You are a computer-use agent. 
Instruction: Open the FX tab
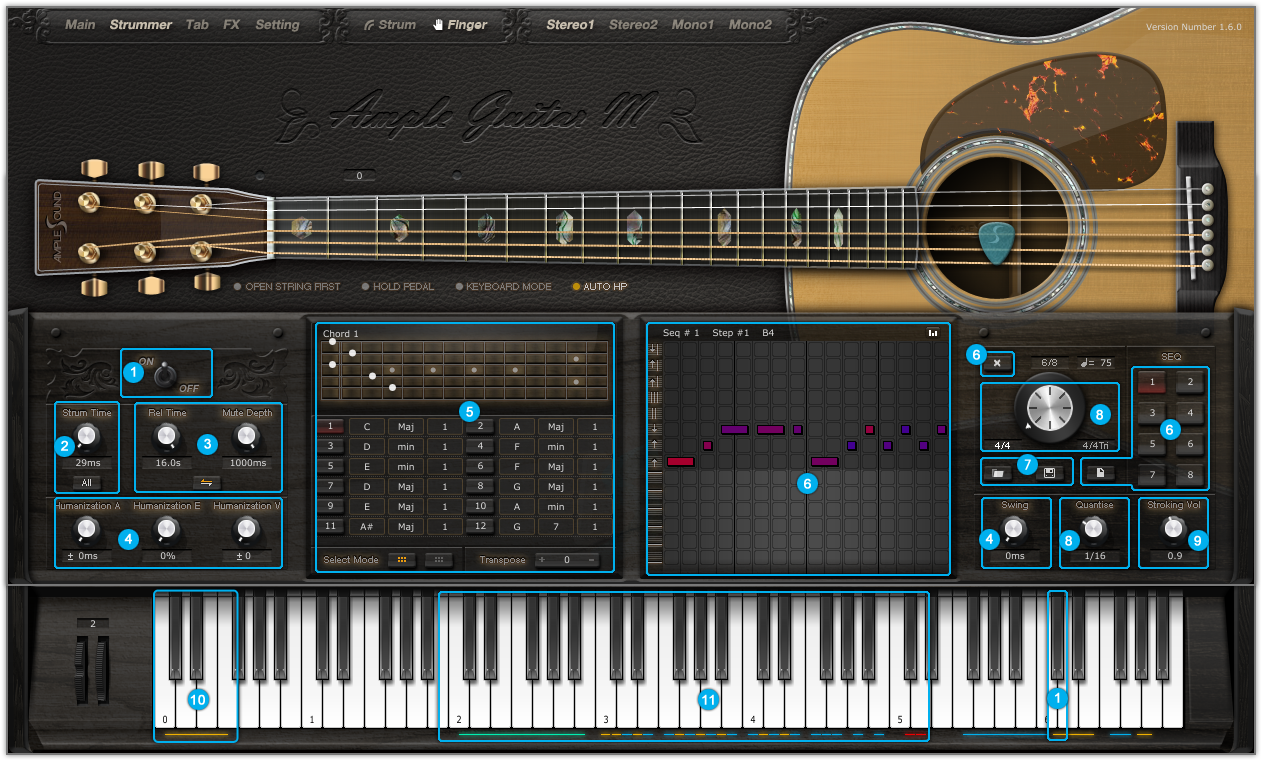tap(232, 24)
